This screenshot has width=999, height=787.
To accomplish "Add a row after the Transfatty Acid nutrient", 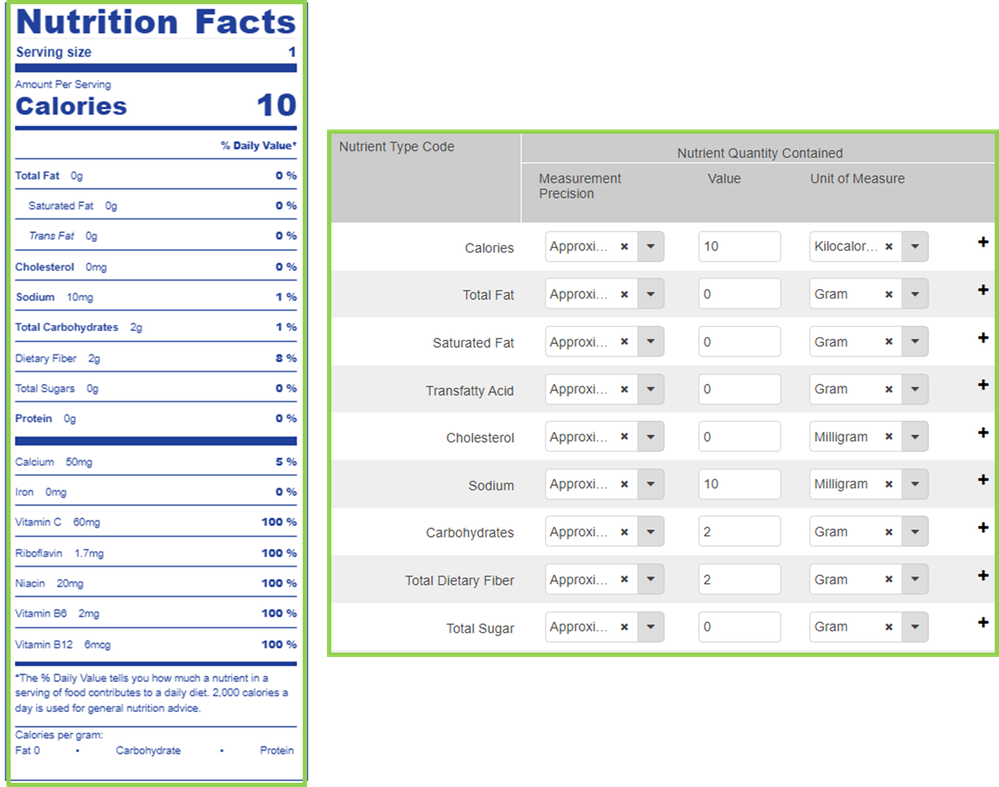I will (983, 385).
